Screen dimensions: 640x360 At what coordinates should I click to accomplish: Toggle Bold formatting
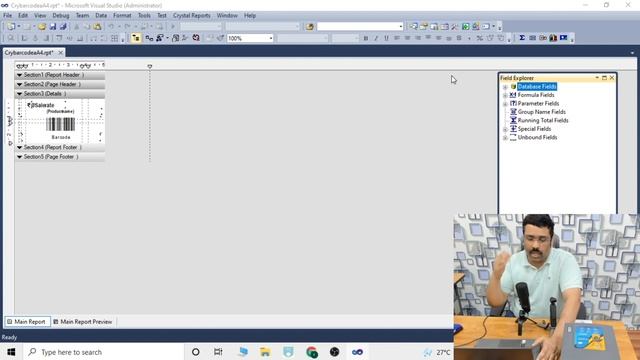point(366,38)
